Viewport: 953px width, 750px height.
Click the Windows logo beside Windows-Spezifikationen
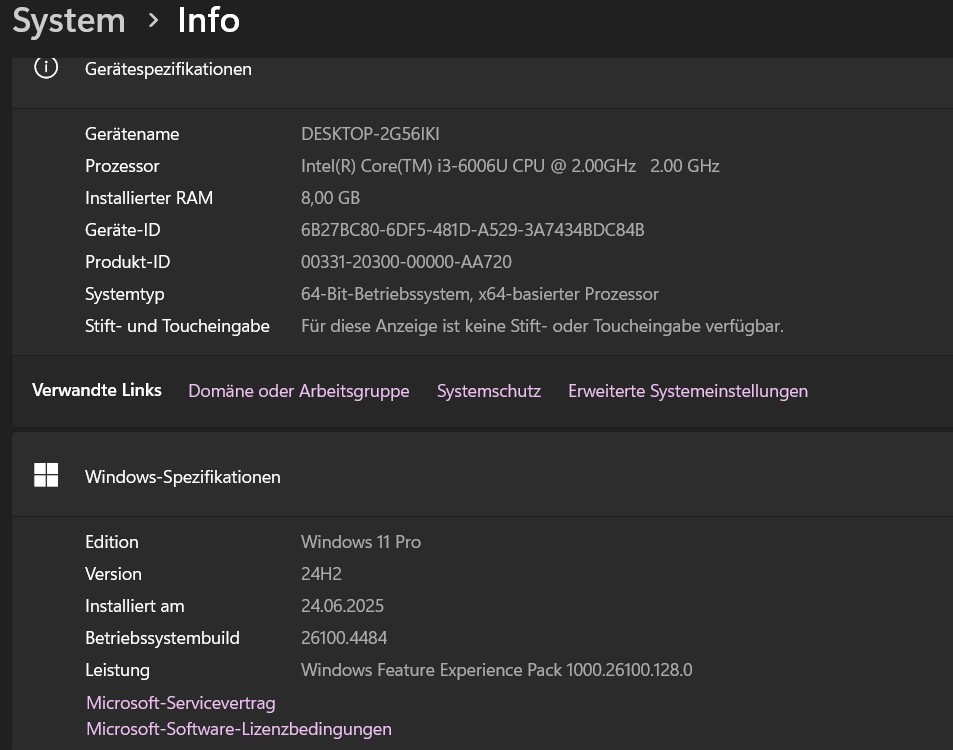(x=46, y=475)
